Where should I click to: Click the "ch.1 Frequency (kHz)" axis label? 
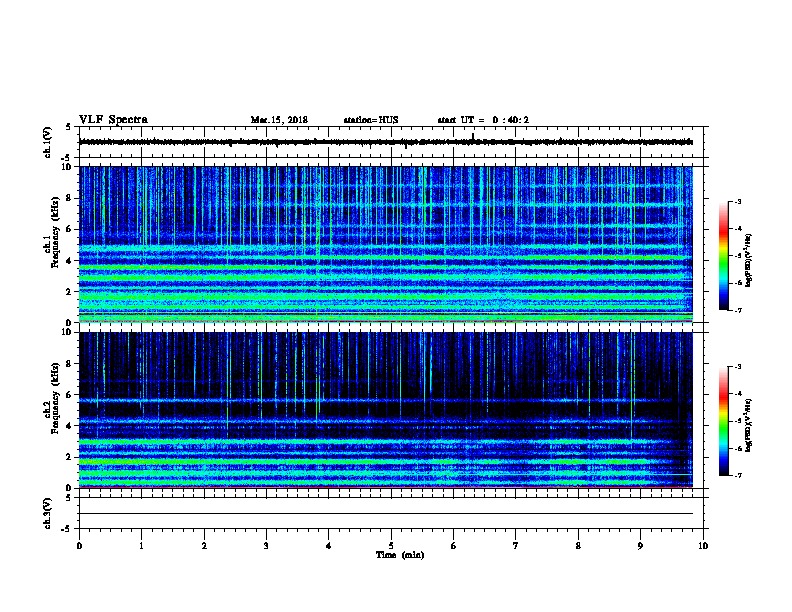(x=51, y=232)
